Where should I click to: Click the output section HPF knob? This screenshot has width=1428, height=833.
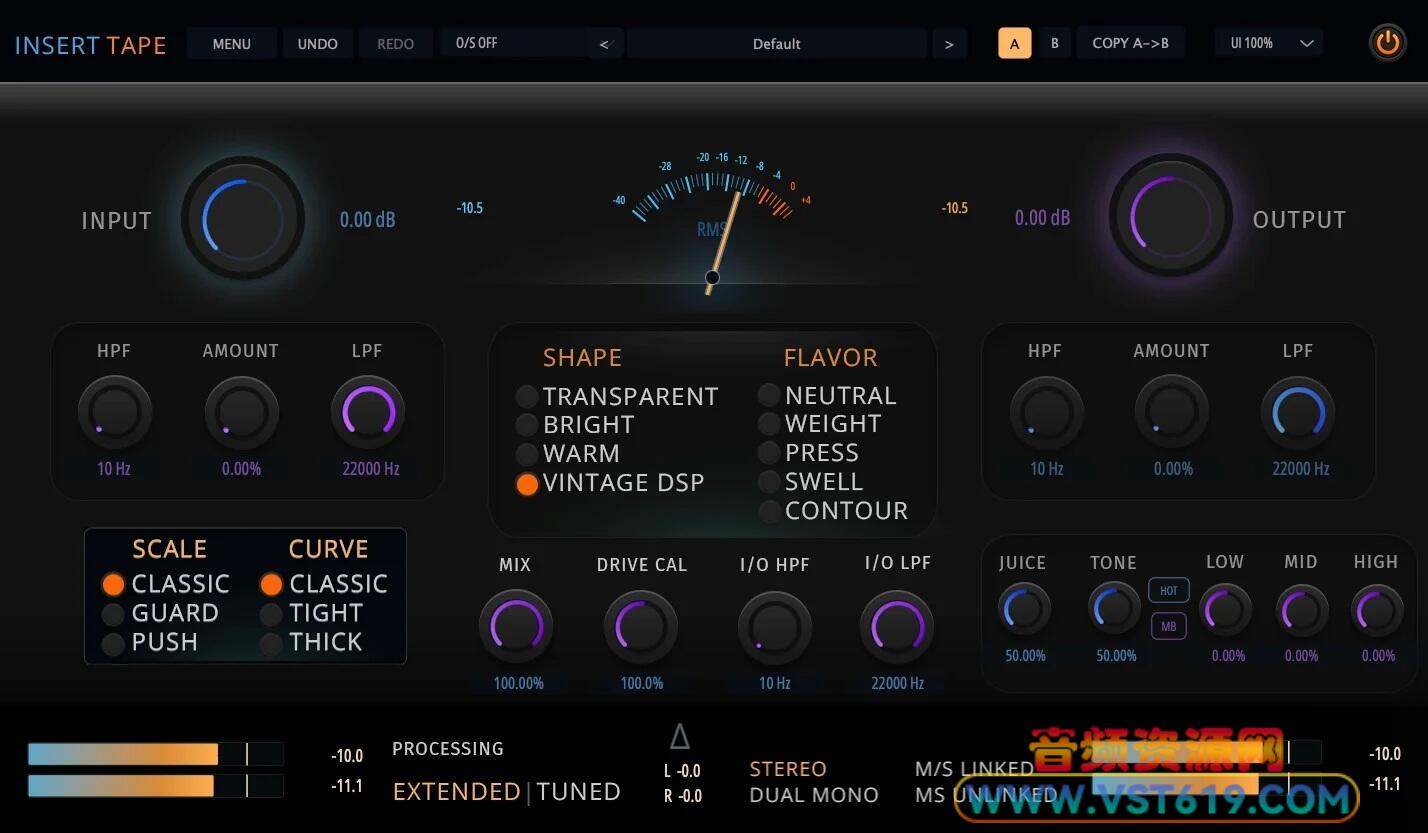point(1046,412)
